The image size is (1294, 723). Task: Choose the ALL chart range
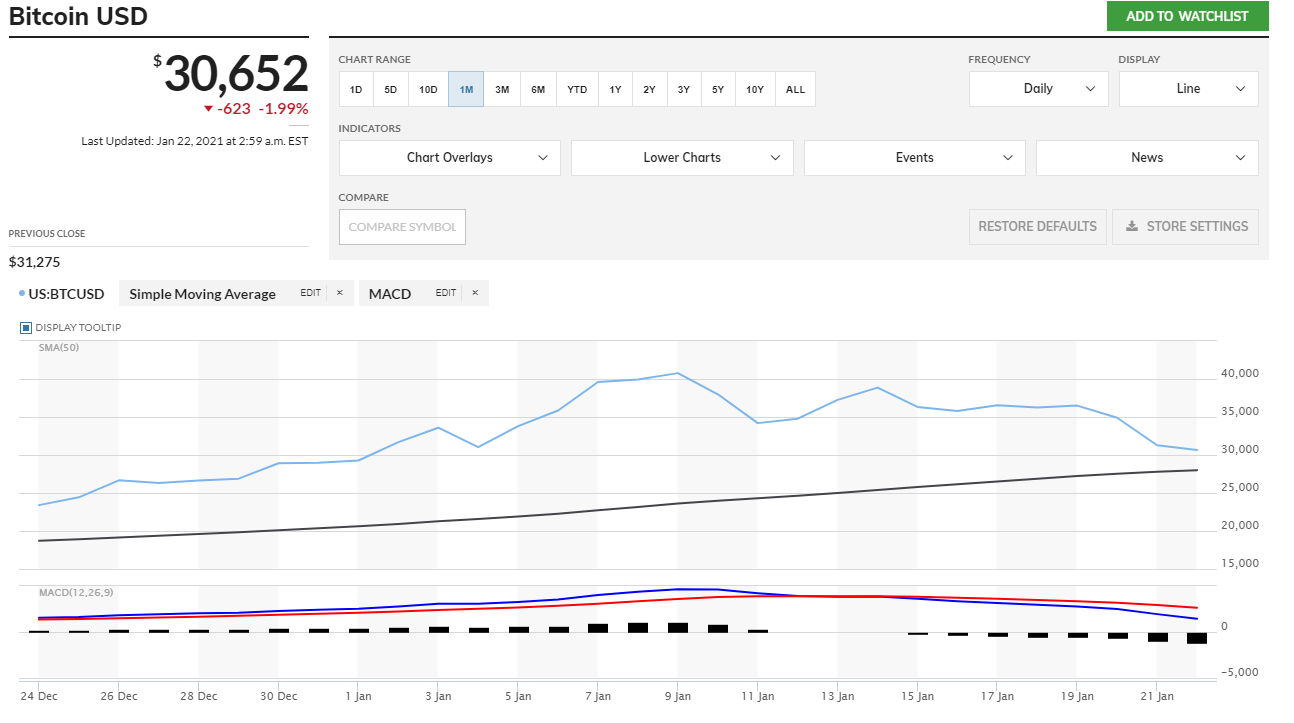(x=795, y=90)
